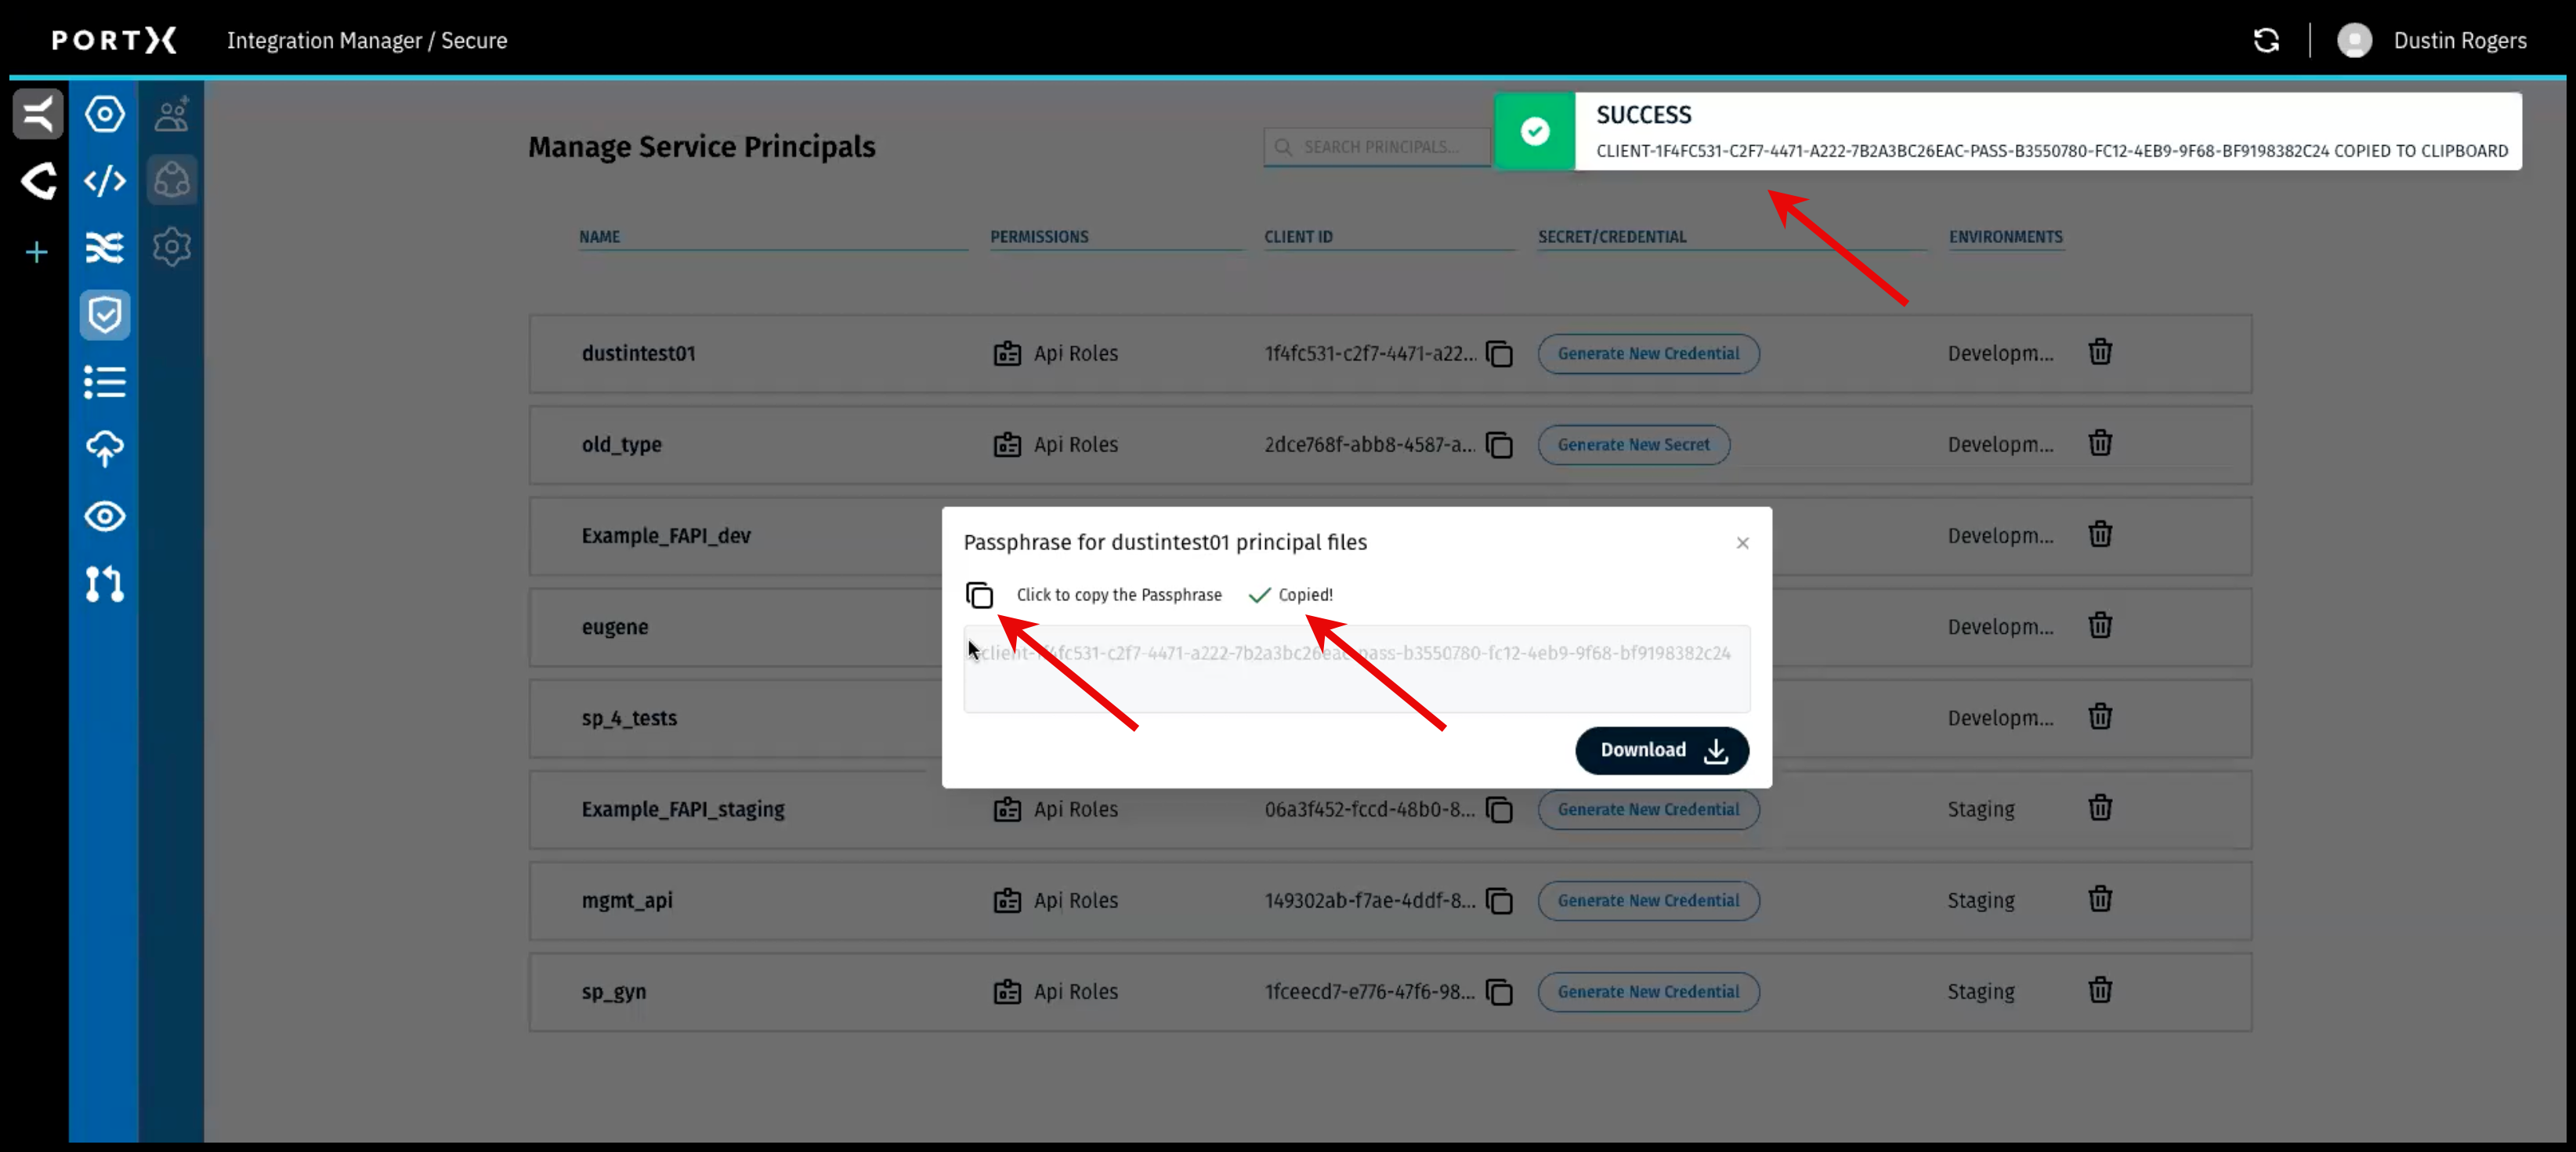Delete the mgmt_api service principal
This screenshot has height=1152, width=2576.
(x=2099, y=899)
